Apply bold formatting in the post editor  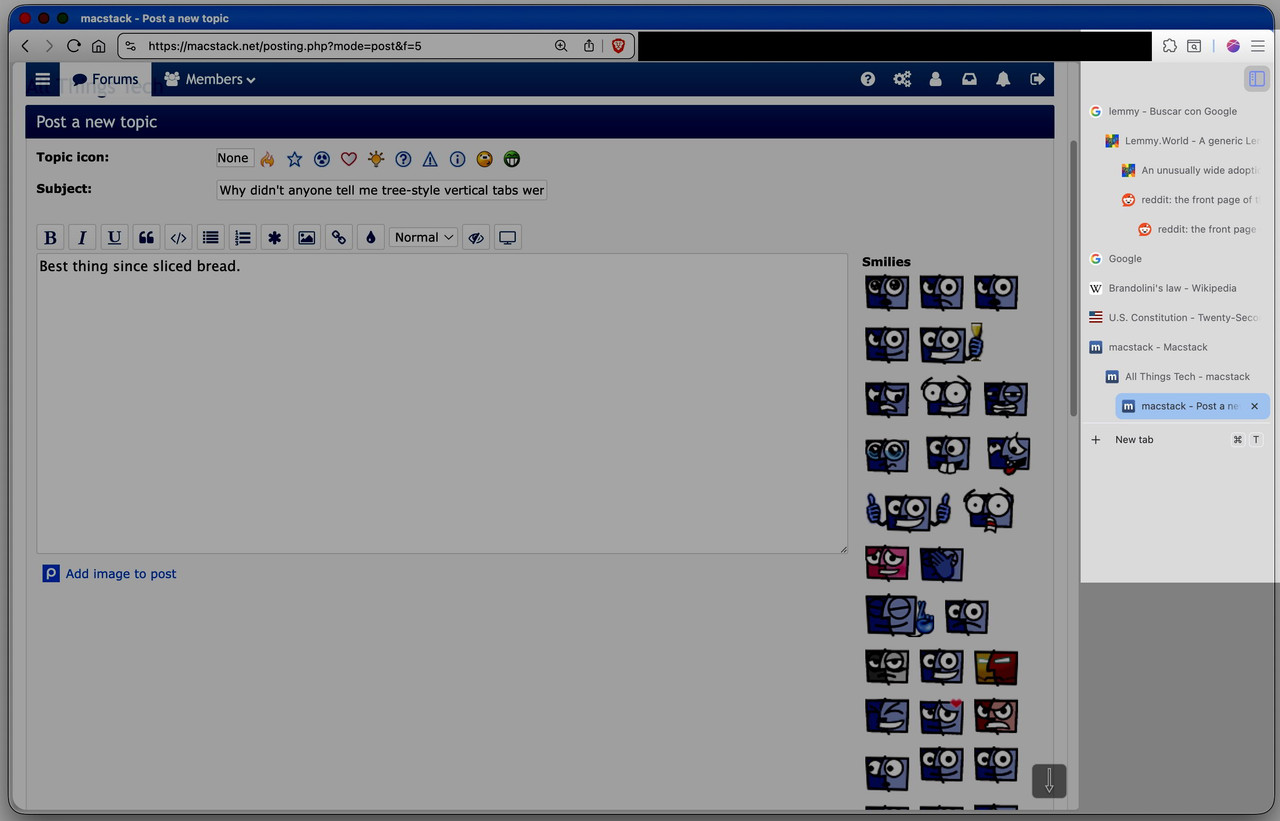[x=50, y=237]
